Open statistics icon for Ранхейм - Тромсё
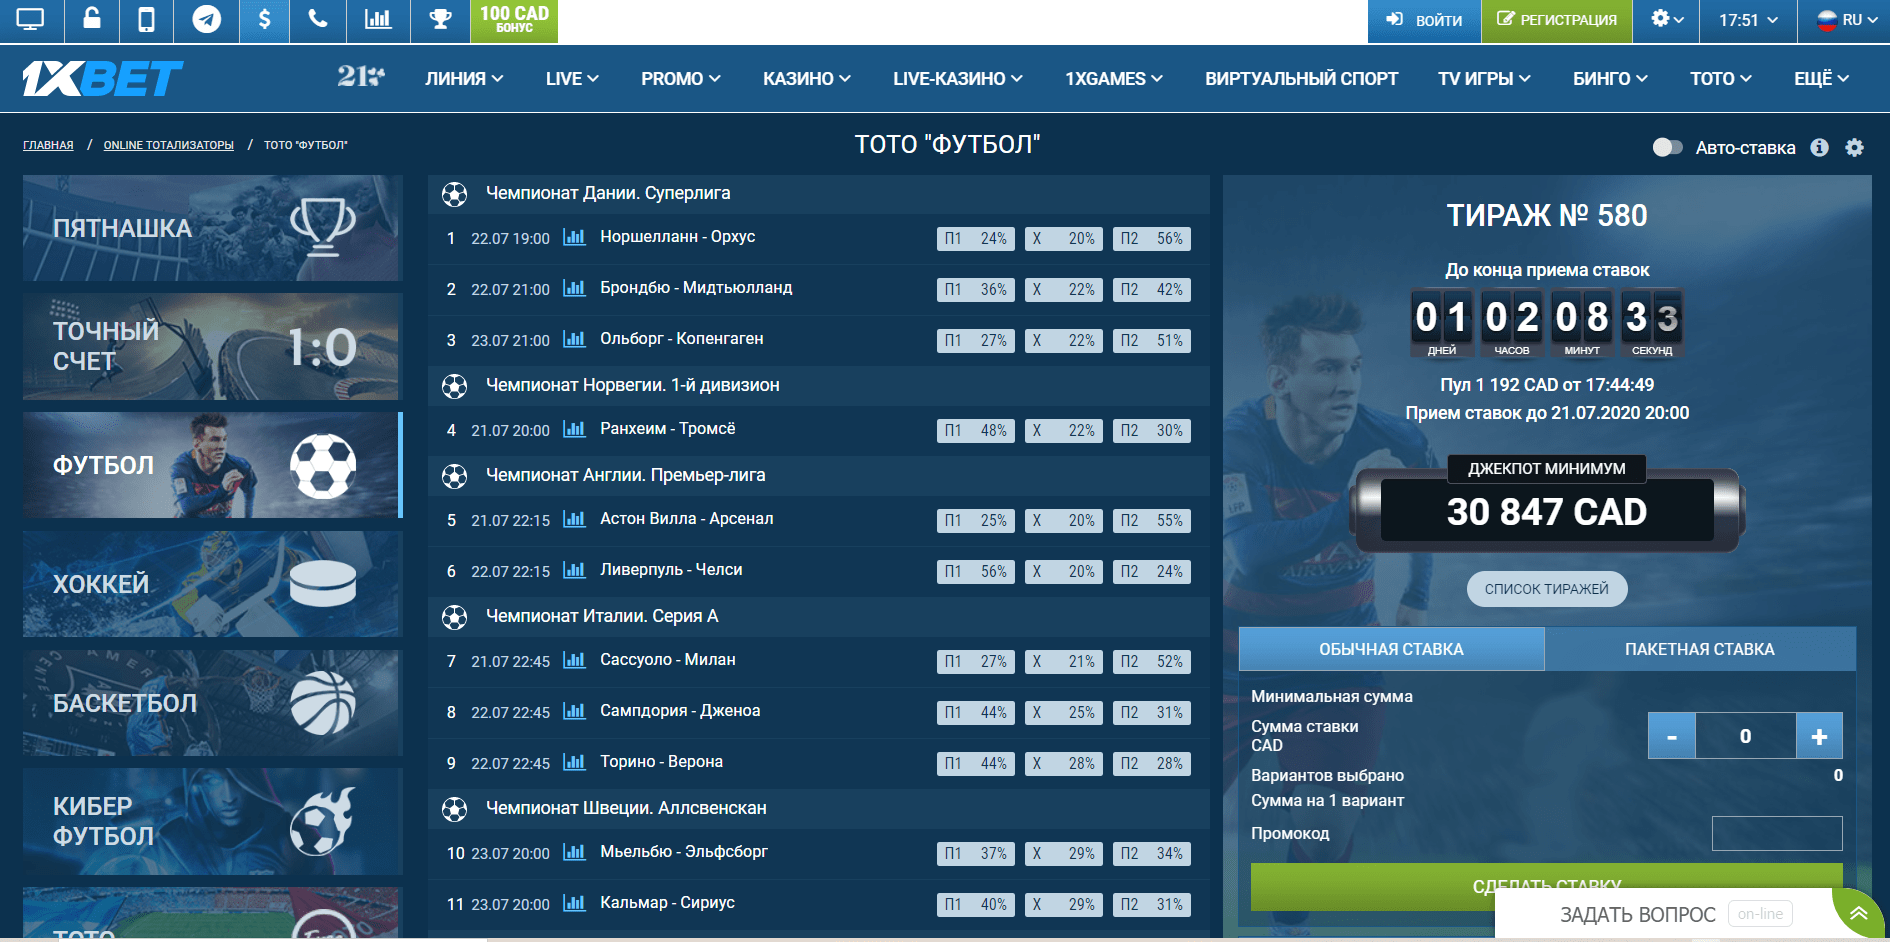This screenshot has width=1890, height=942. (574, 429)
